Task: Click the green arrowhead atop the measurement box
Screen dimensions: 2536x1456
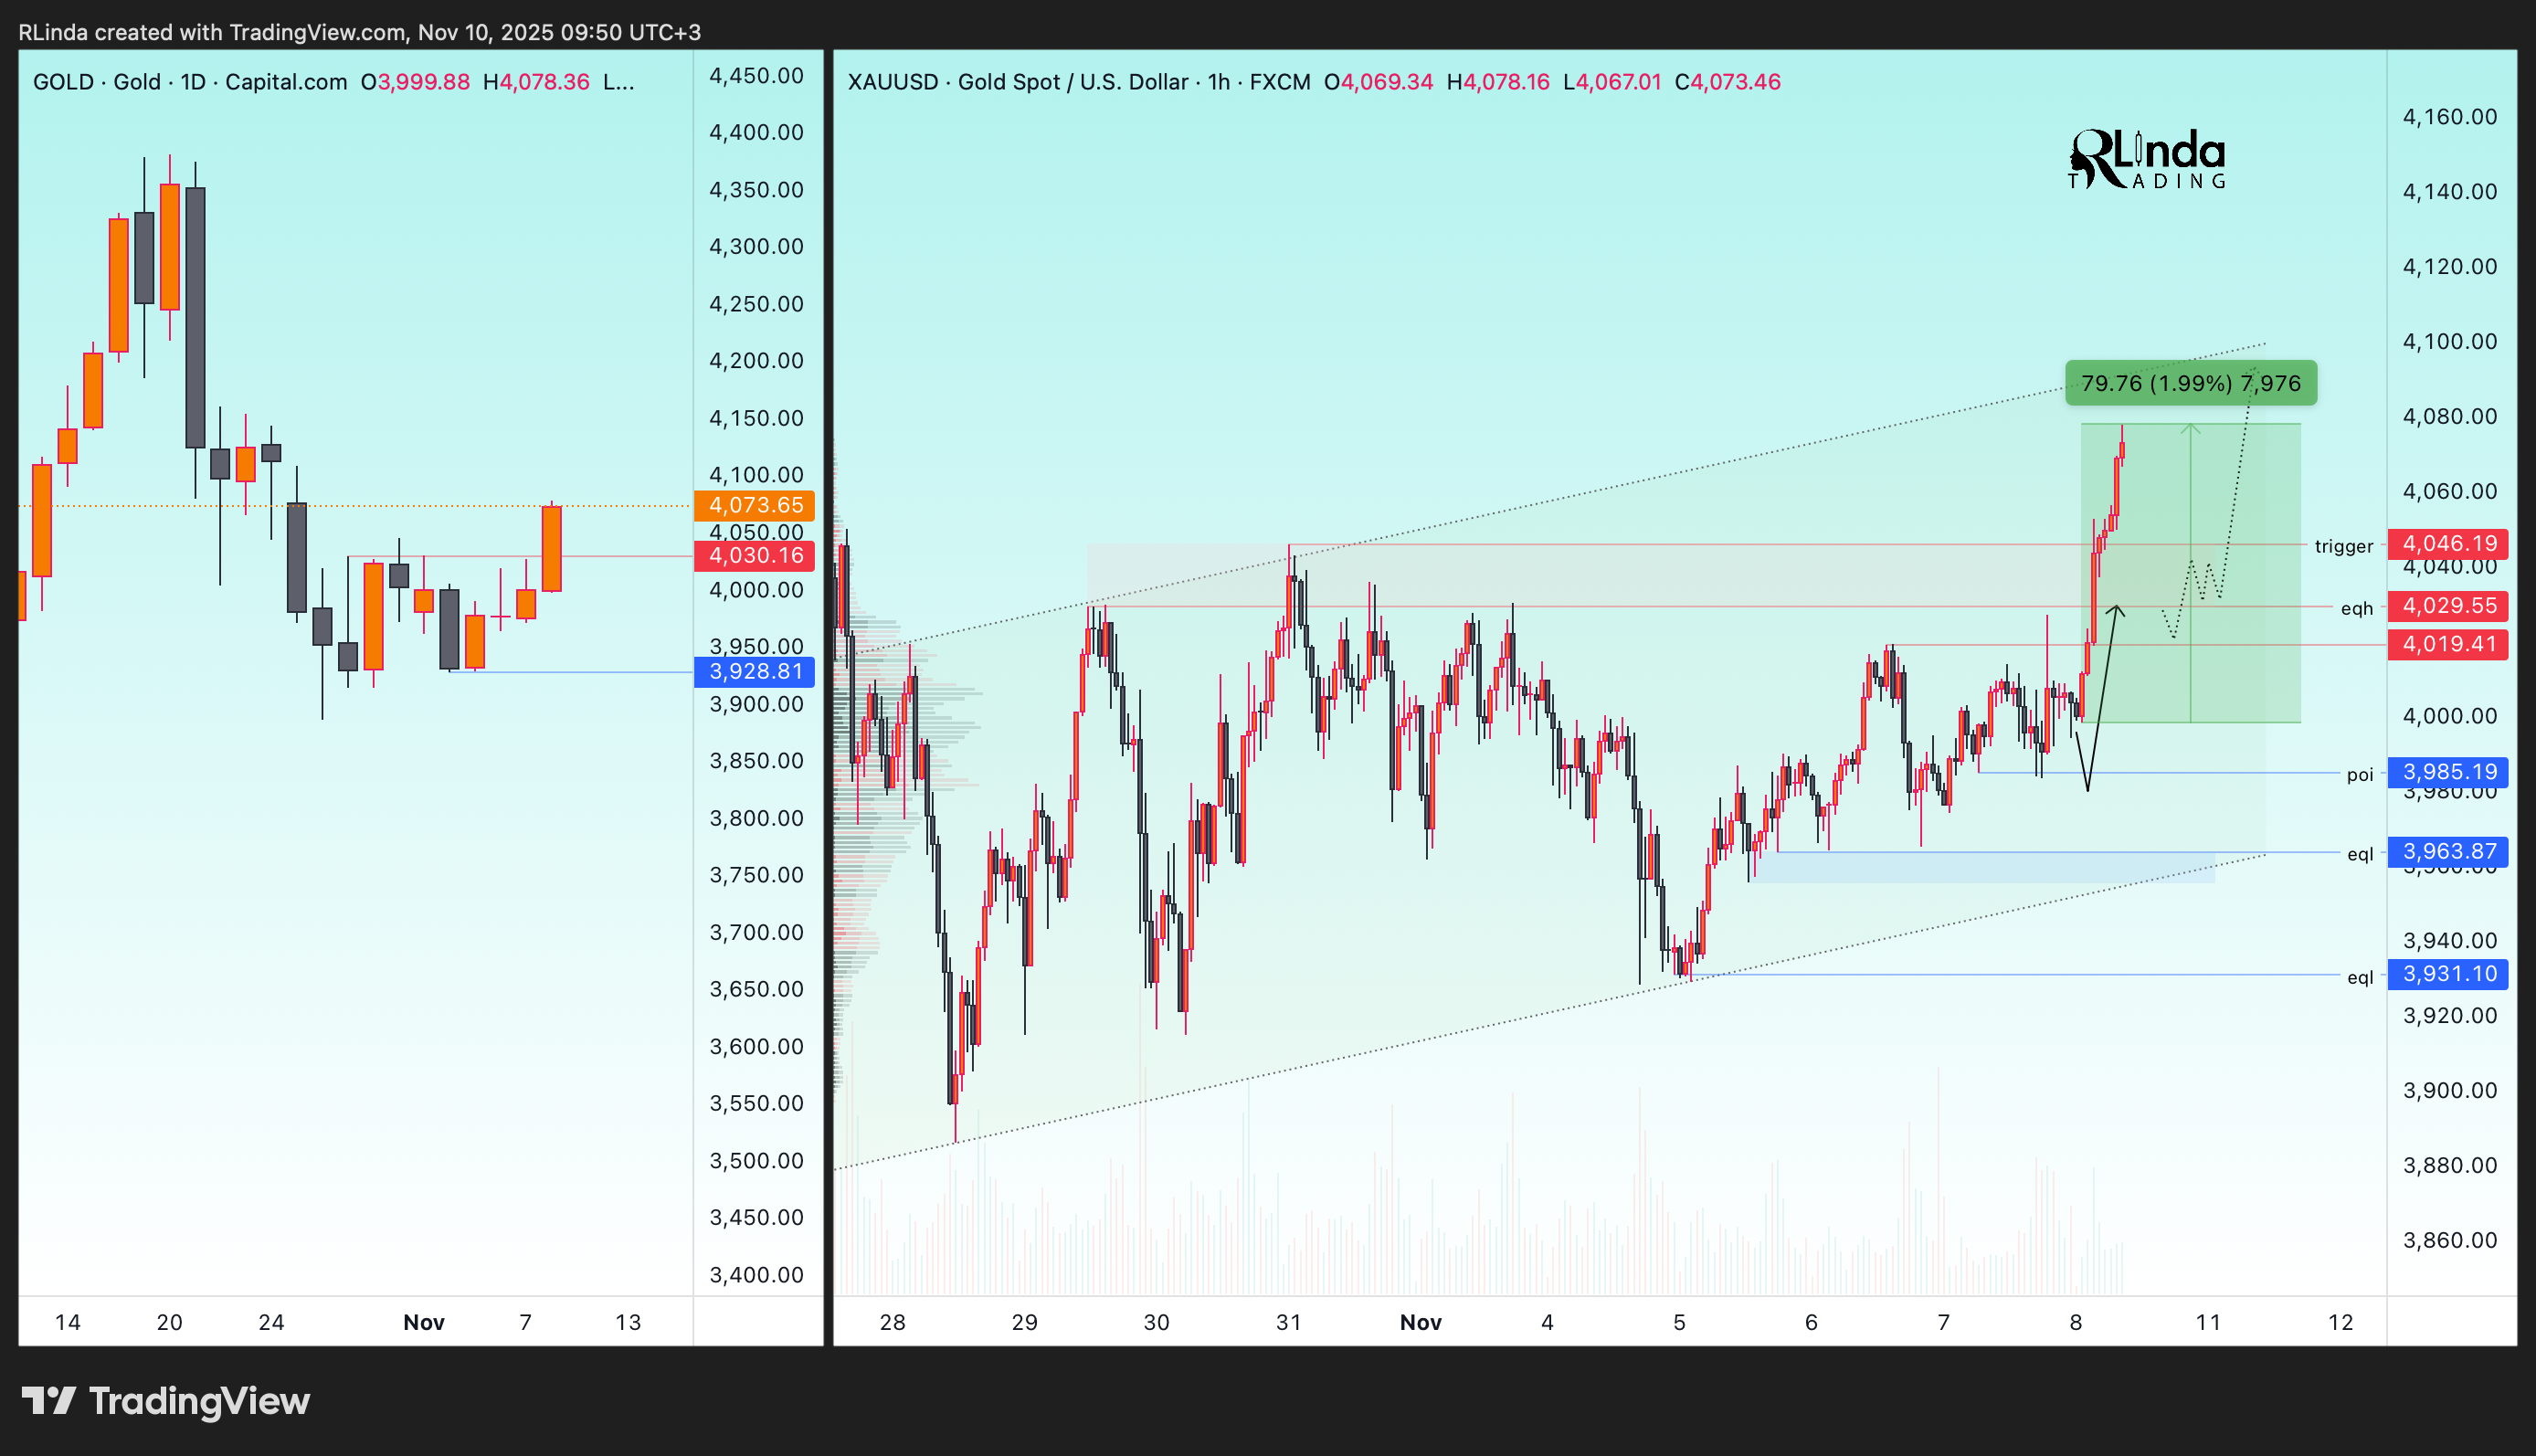Action: pyautogui.click(x=2190, y=428)
